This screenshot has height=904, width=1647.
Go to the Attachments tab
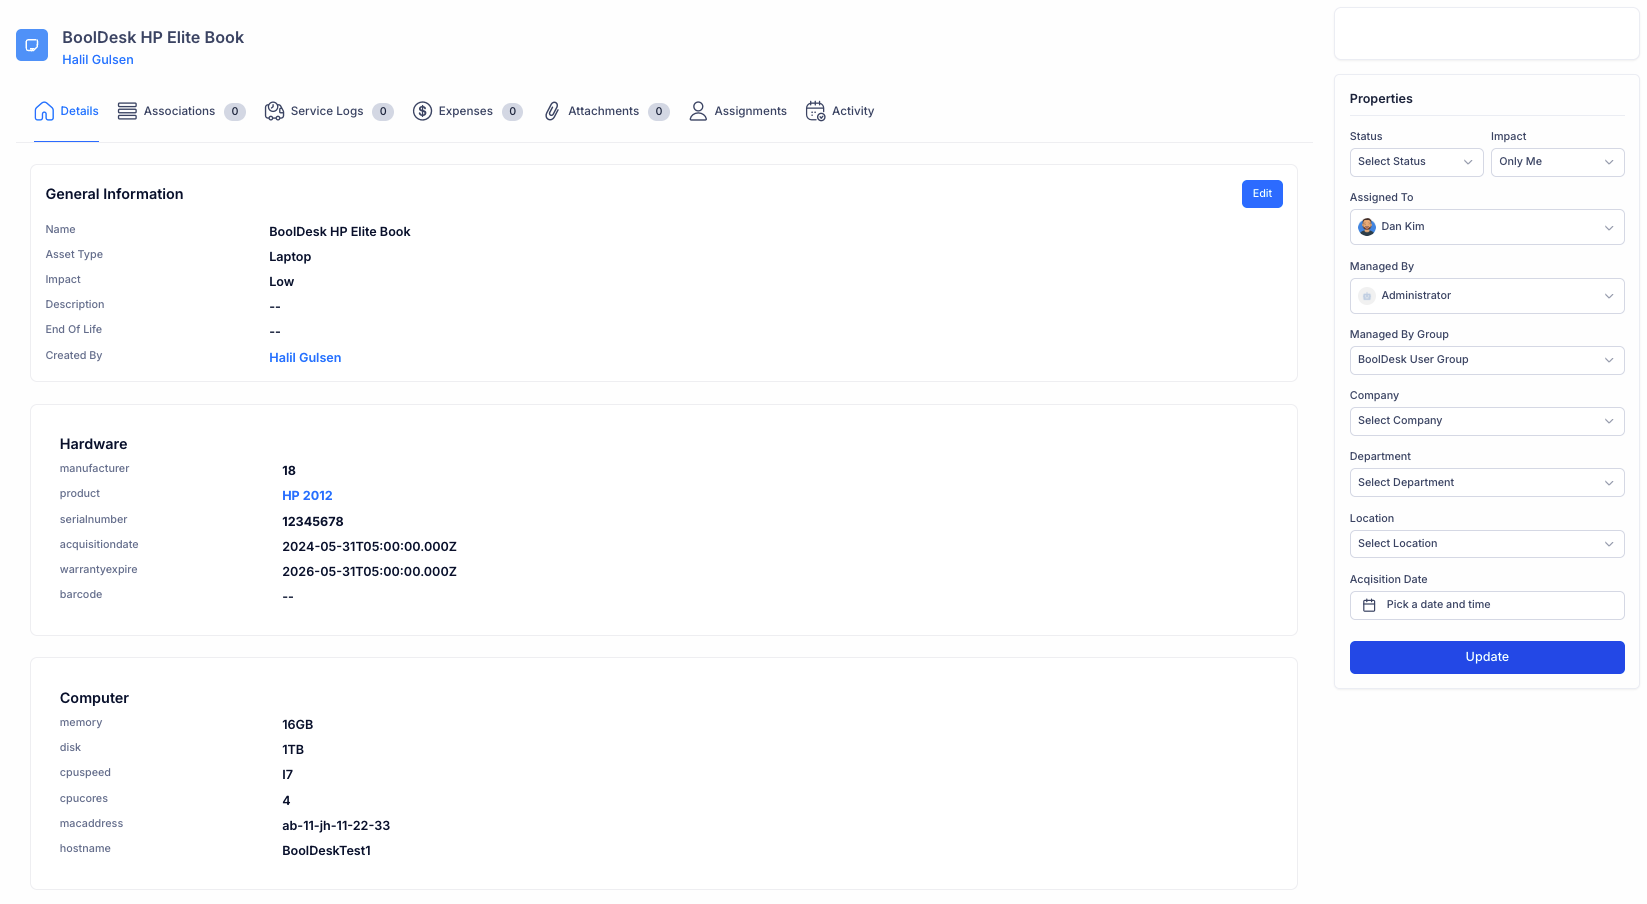pos(606,111)
